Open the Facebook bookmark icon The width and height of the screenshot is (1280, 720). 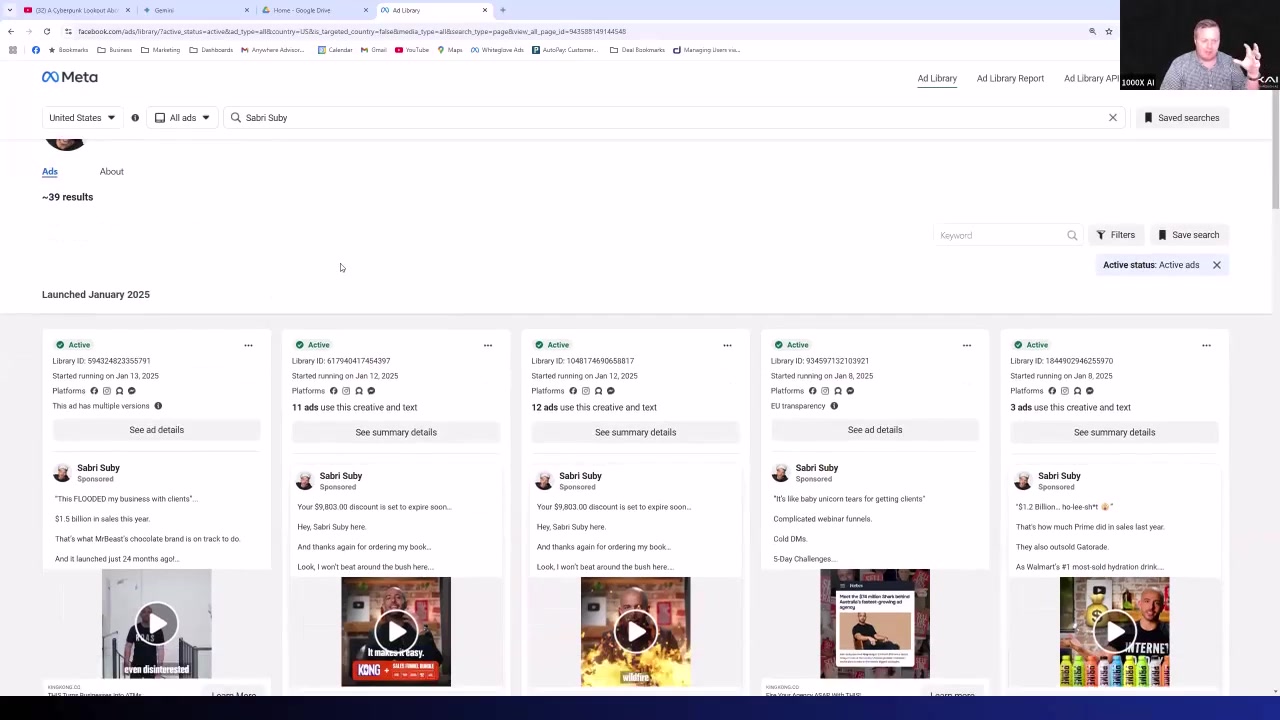[36, 50]
